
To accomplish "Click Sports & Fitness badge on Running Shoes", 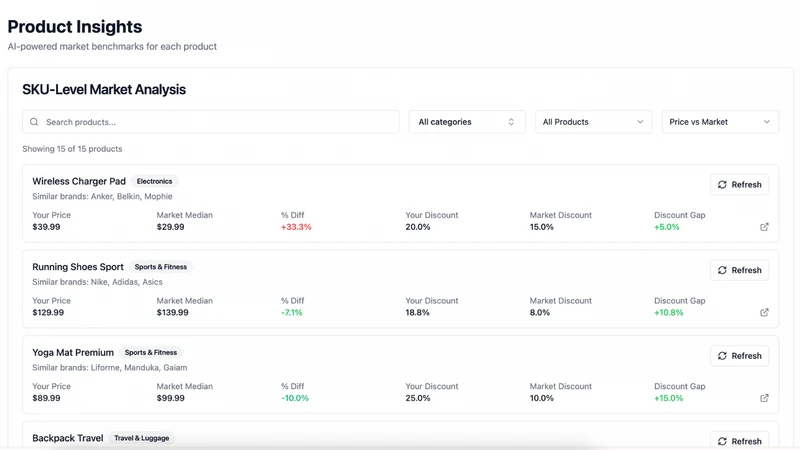I will (x=161, y=267).
